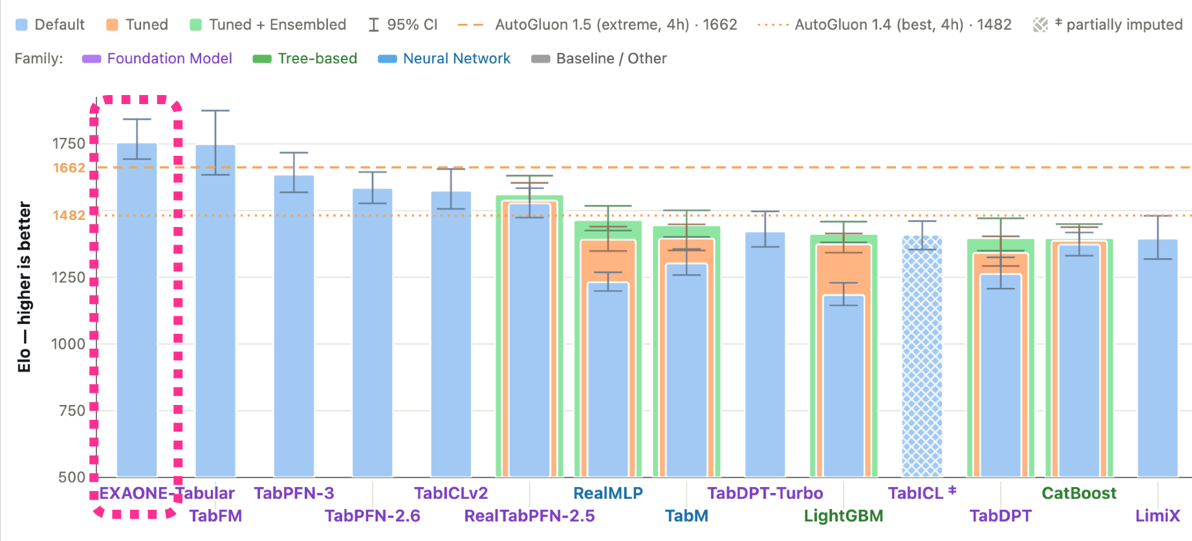Click the LimiX blue bar
1192x541 pixels.
coord(1158,359)
